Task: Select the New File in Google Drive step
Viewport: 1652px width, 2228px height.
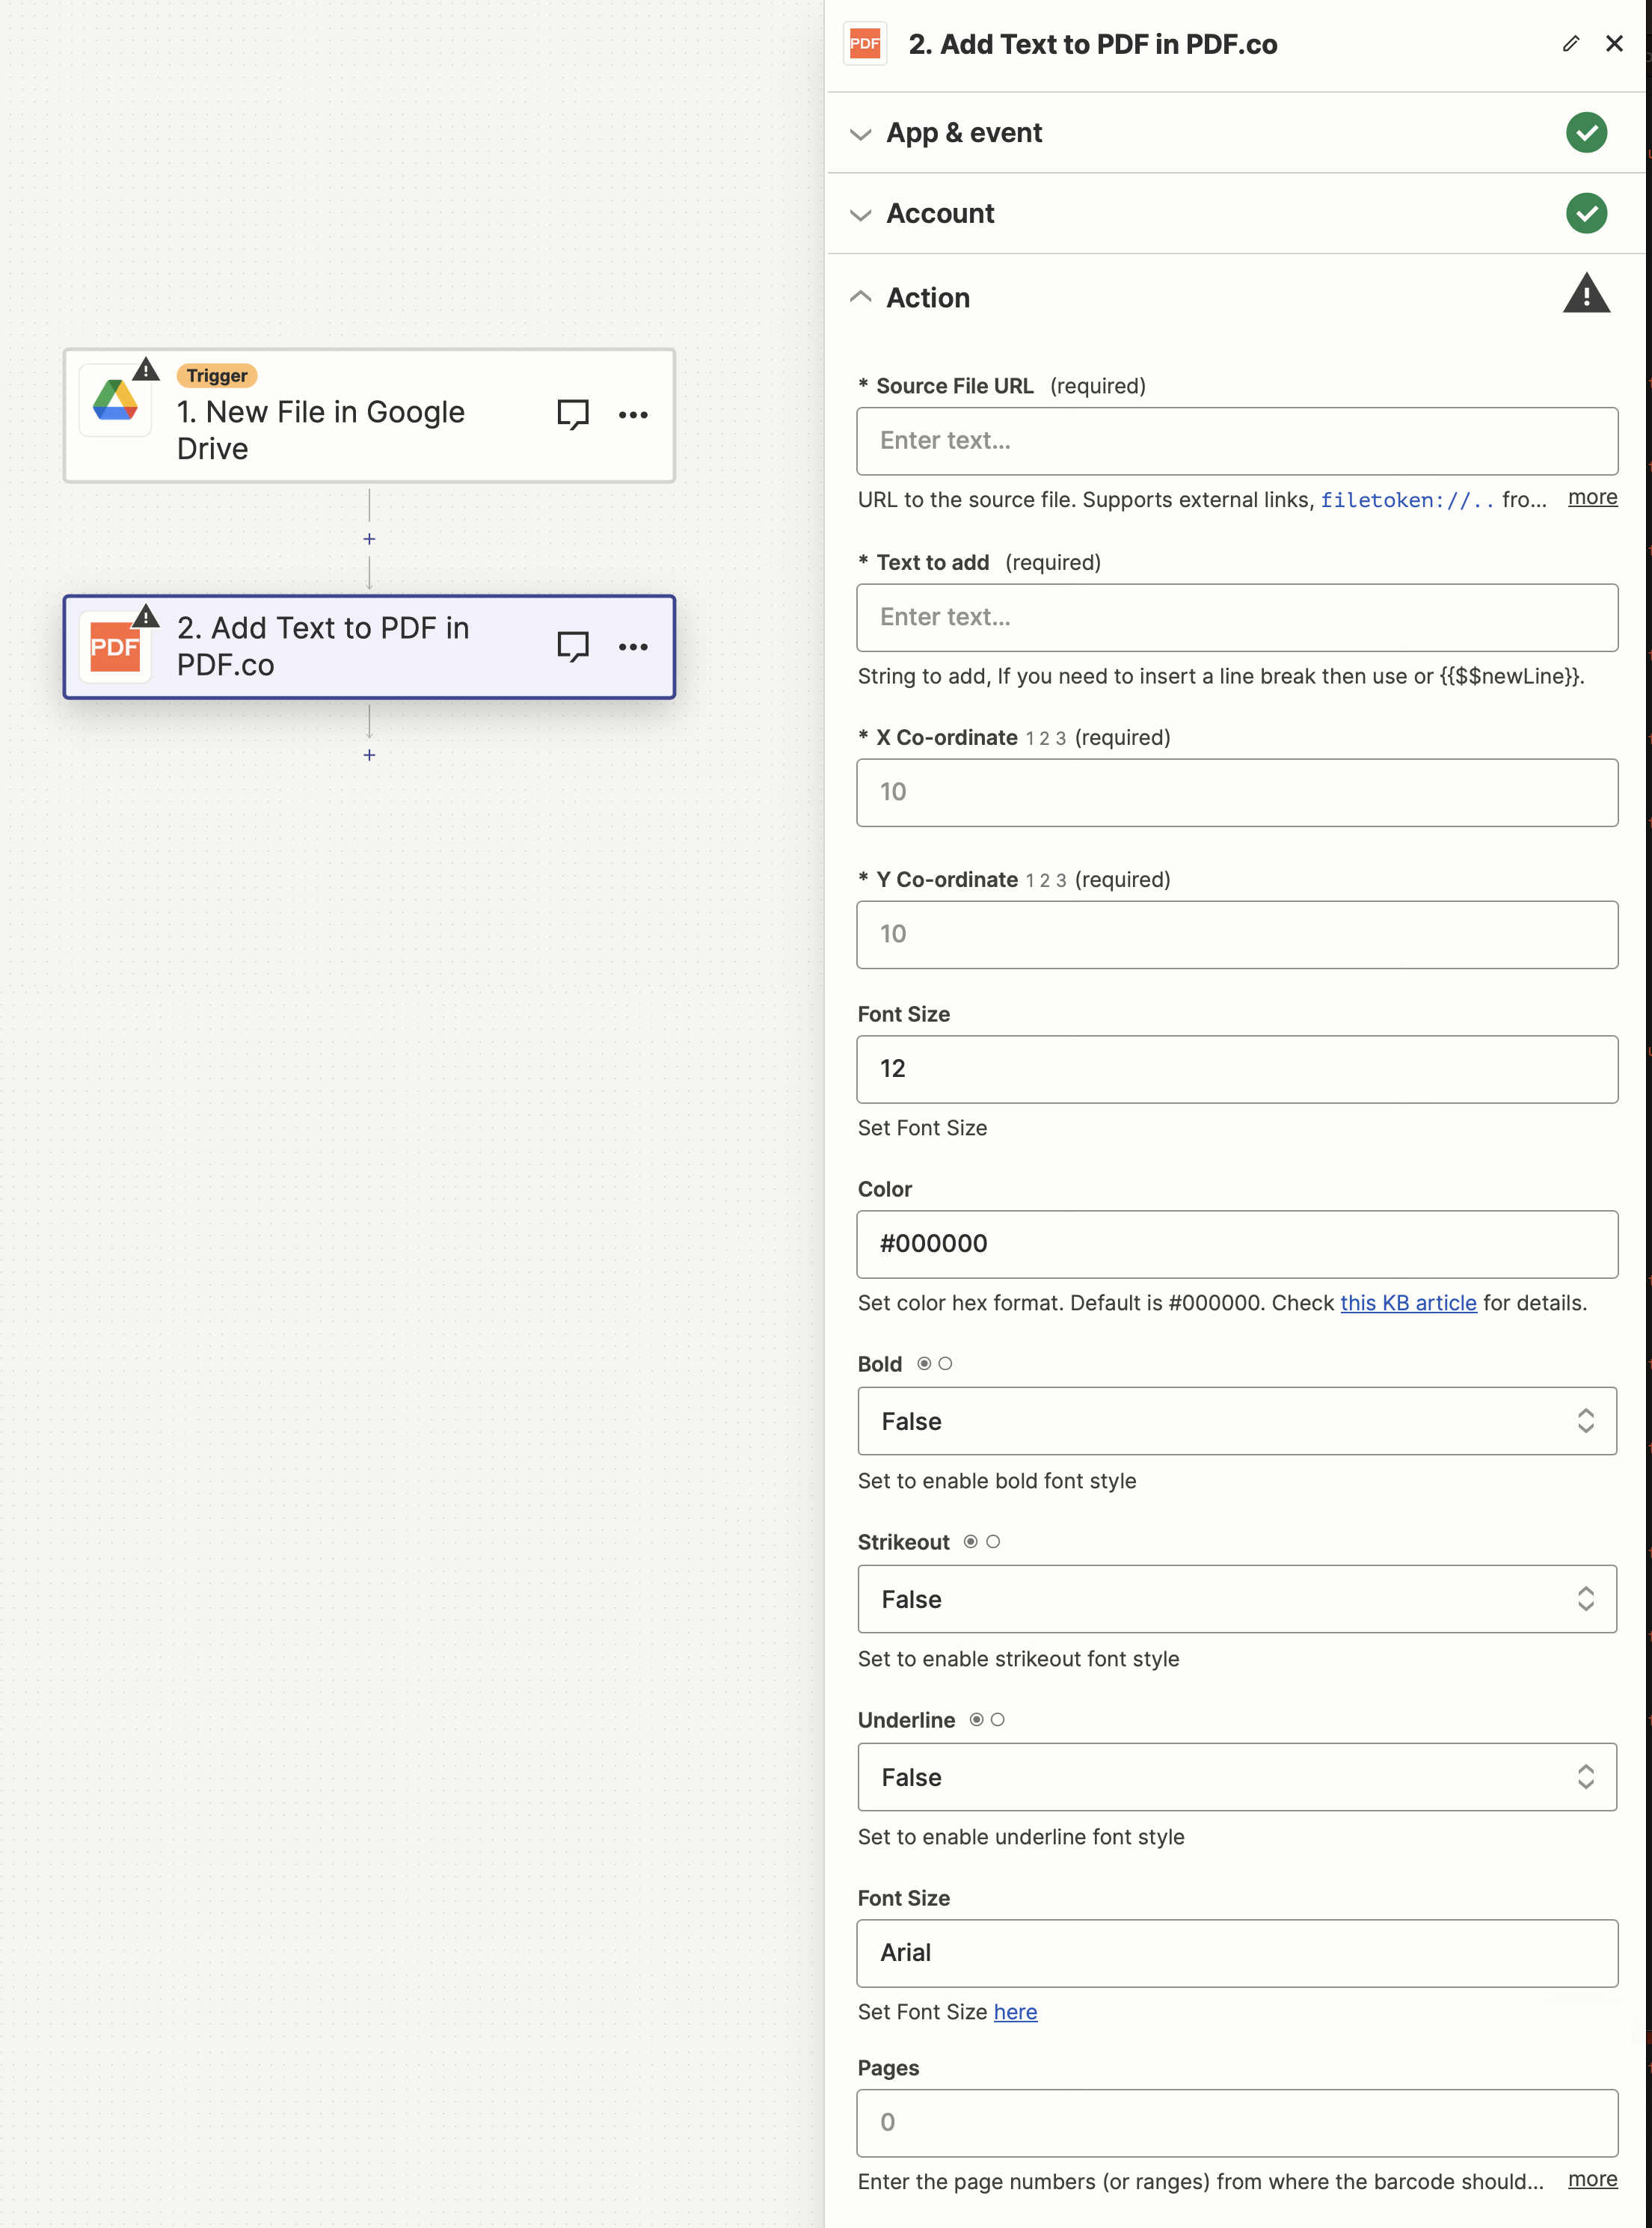Action: (369, 416)
